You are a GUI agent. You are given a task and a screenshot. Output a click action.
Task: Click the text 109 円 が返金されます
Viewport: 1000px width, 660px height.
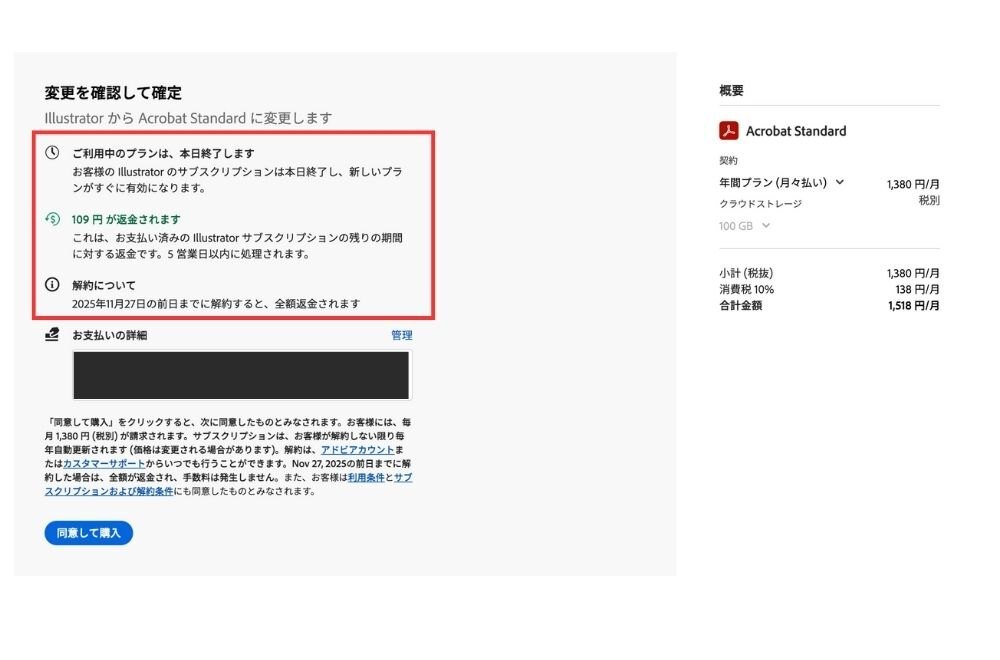click(x=126, y=219)
